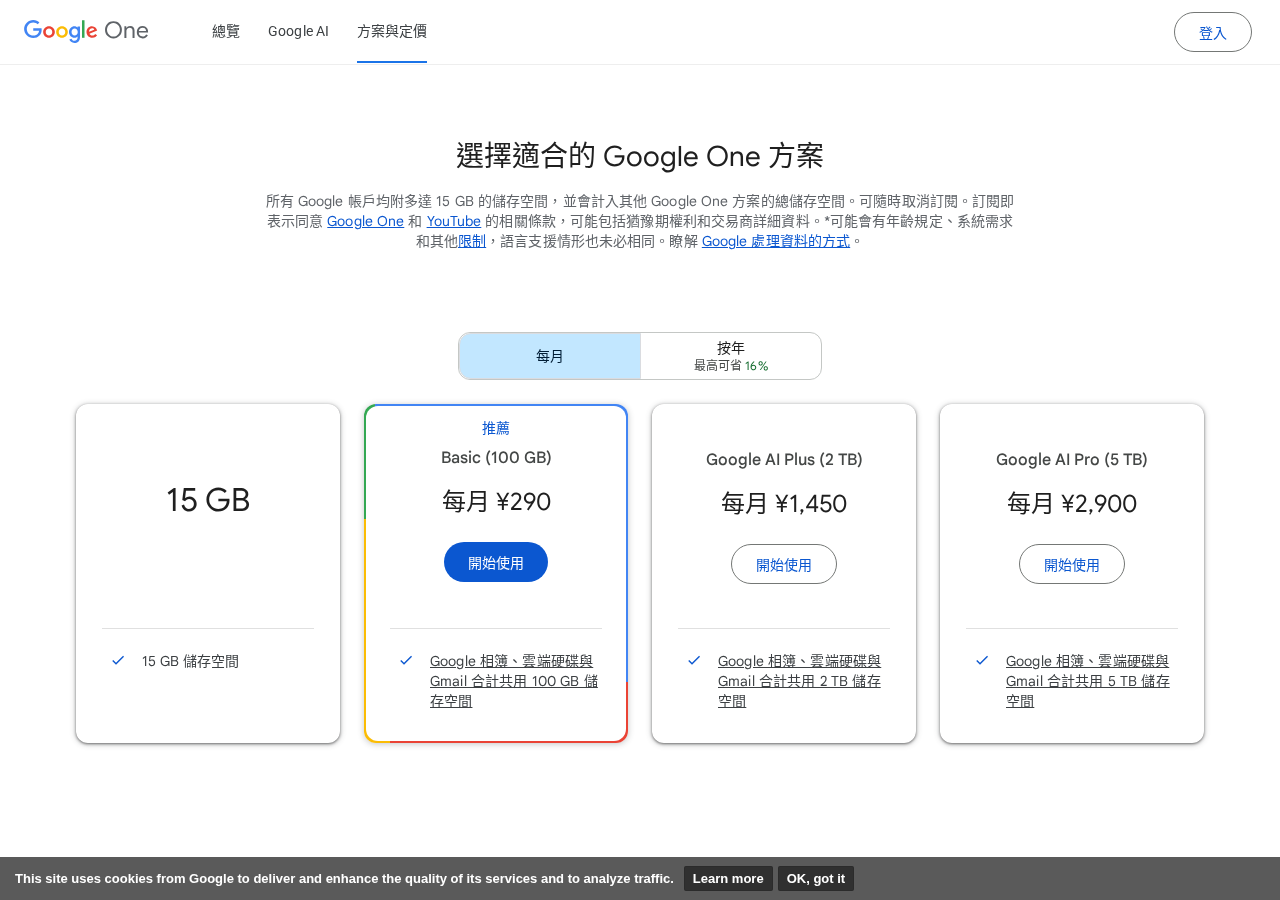Click the 推薦 label on Basic card

click(496, 428)
